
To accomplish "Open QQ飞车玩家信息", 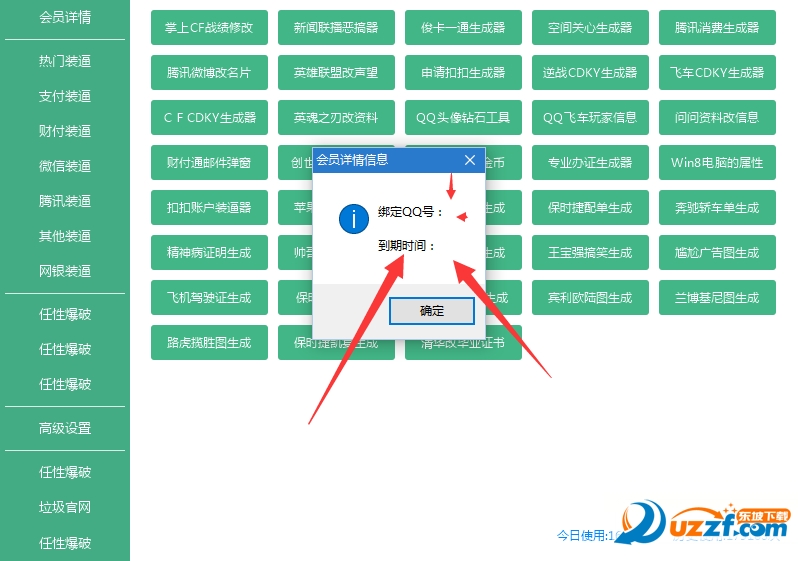I will (x=590, y=118).
